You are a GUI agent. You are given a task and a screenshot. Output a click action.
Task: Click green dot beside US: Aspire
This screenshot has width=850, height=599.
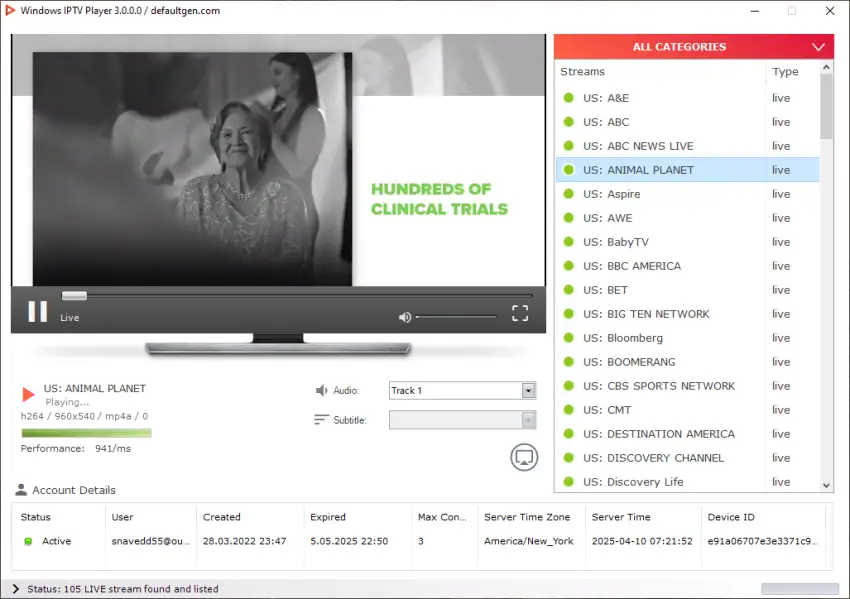click(x=569, y=194)
